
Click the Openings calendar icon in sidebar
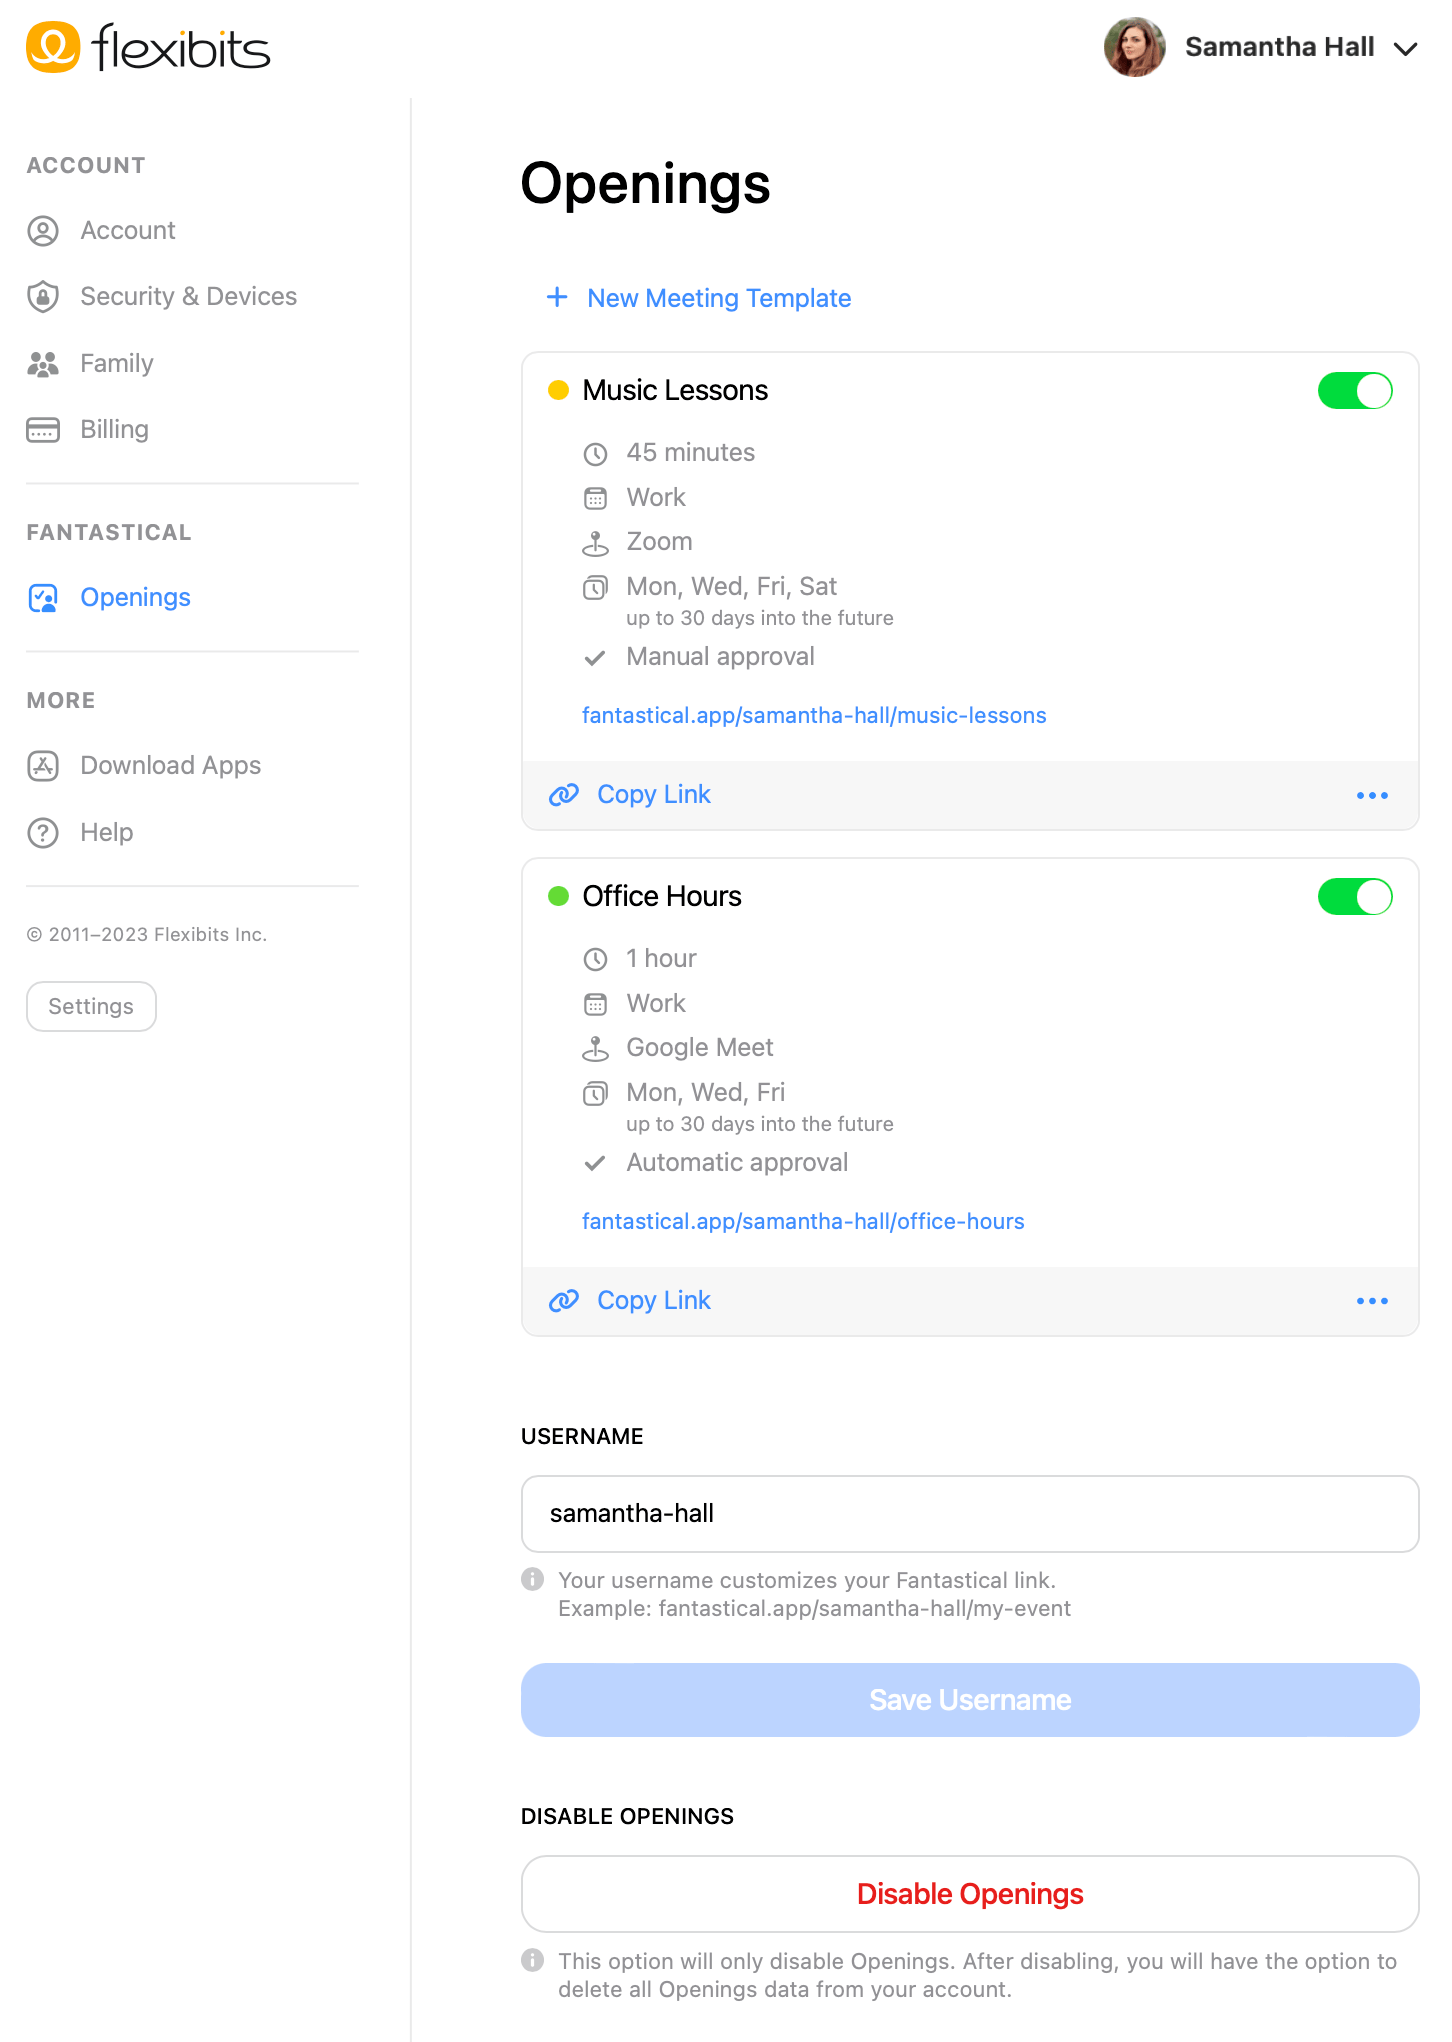click(43, 598)
